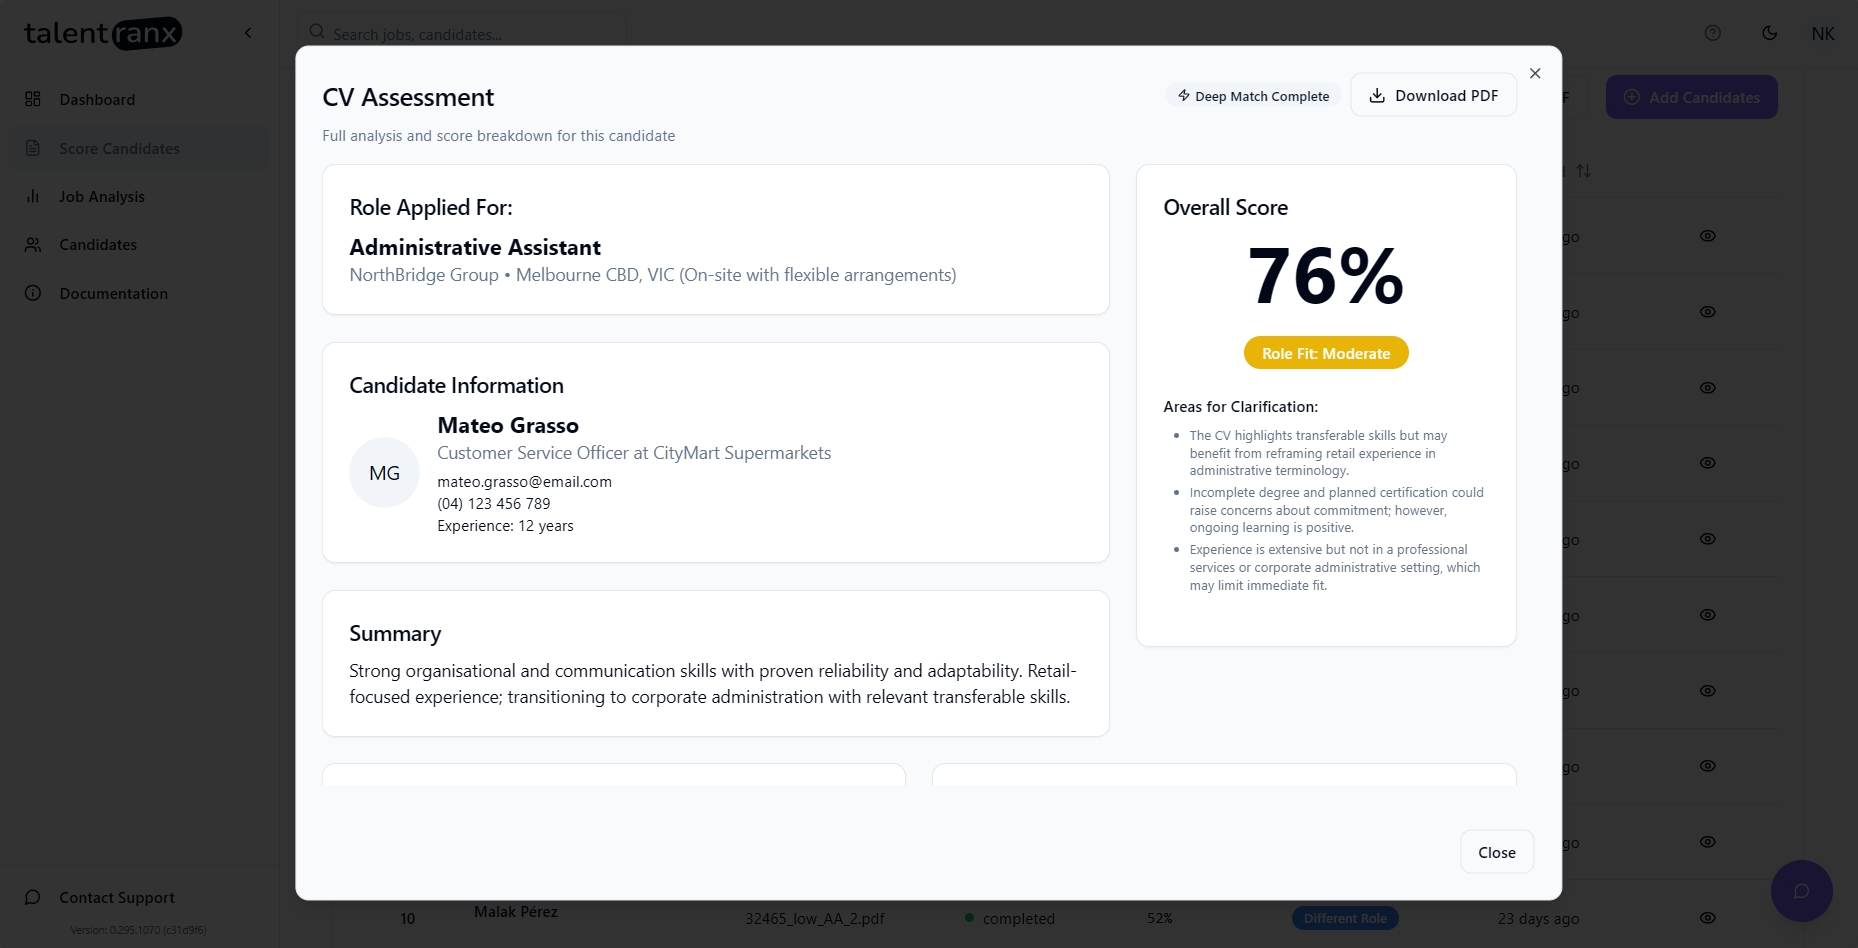Click the Deep Match Complete badge
The height and width of the screenshot is (948, 1858).
1253,96
